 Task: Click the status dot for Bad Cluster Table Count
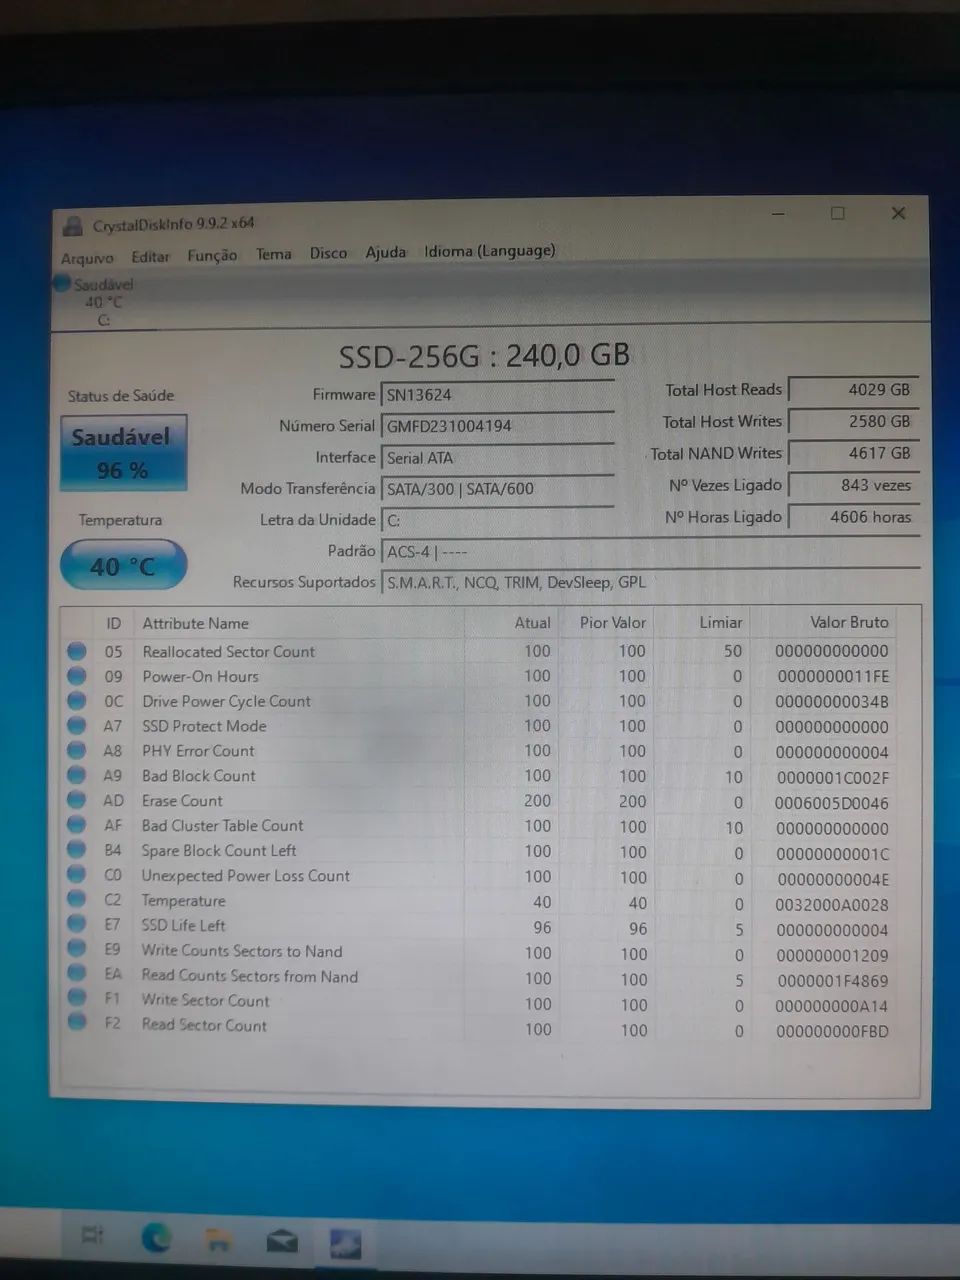(x=76, y=825)
